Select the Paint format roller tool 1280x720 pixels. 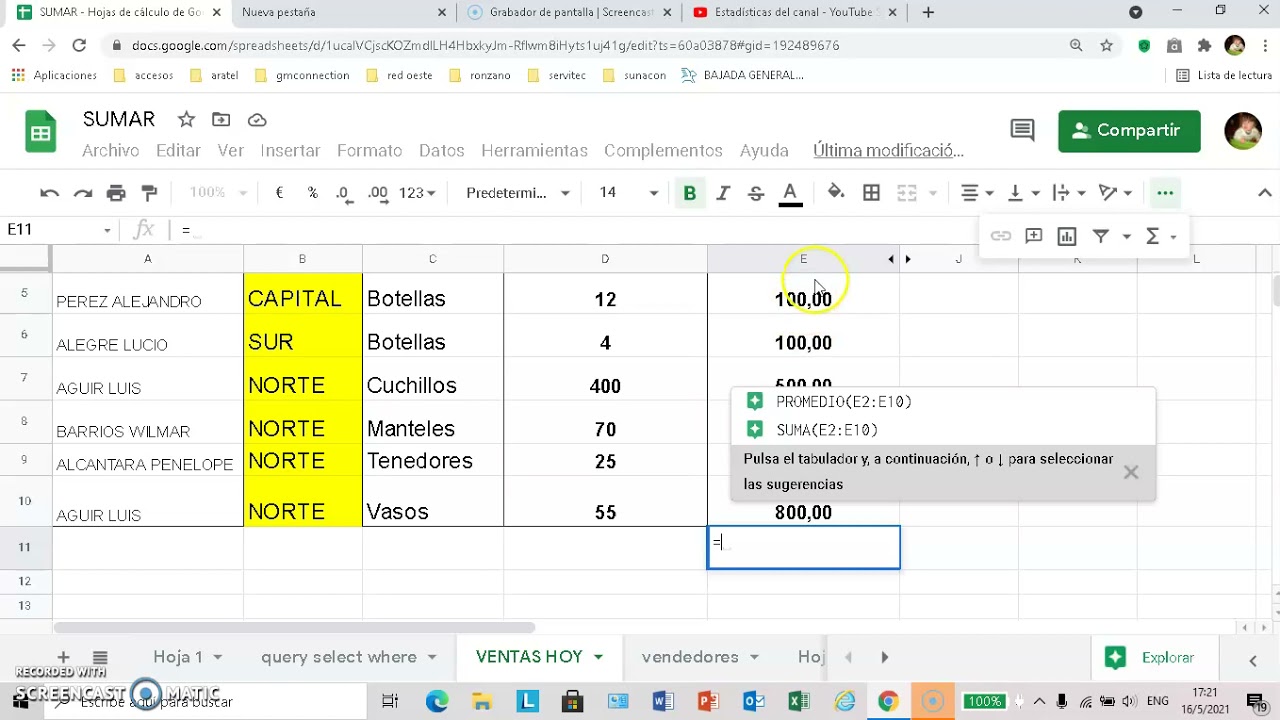(x=149, y=193)
